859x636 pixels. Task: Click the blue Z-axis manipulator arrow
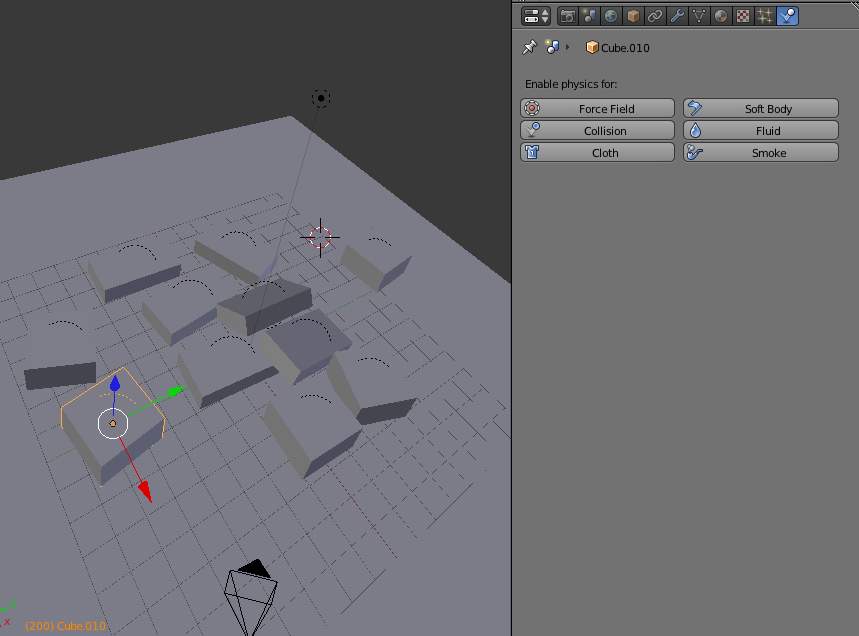[114, 383]
